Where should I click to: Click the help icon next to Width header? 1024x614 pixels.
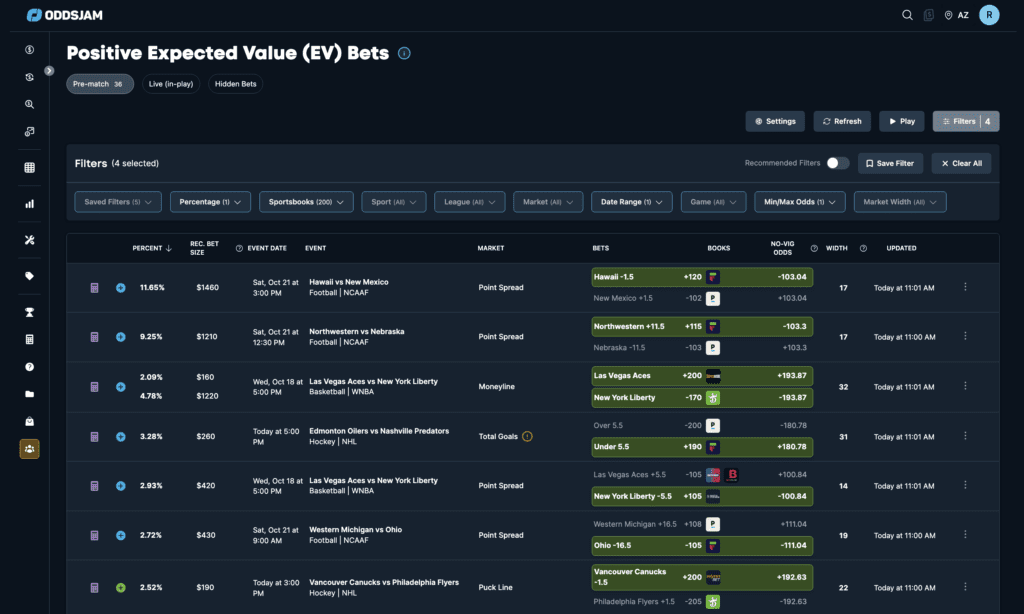[x=863, y=248]
